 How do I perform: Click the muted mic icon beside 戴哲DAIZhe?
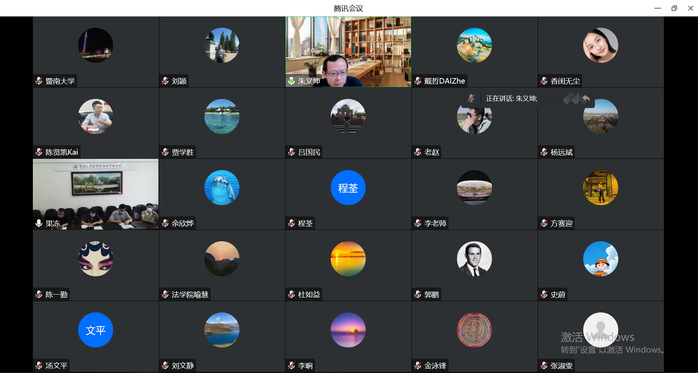point(418,81)
